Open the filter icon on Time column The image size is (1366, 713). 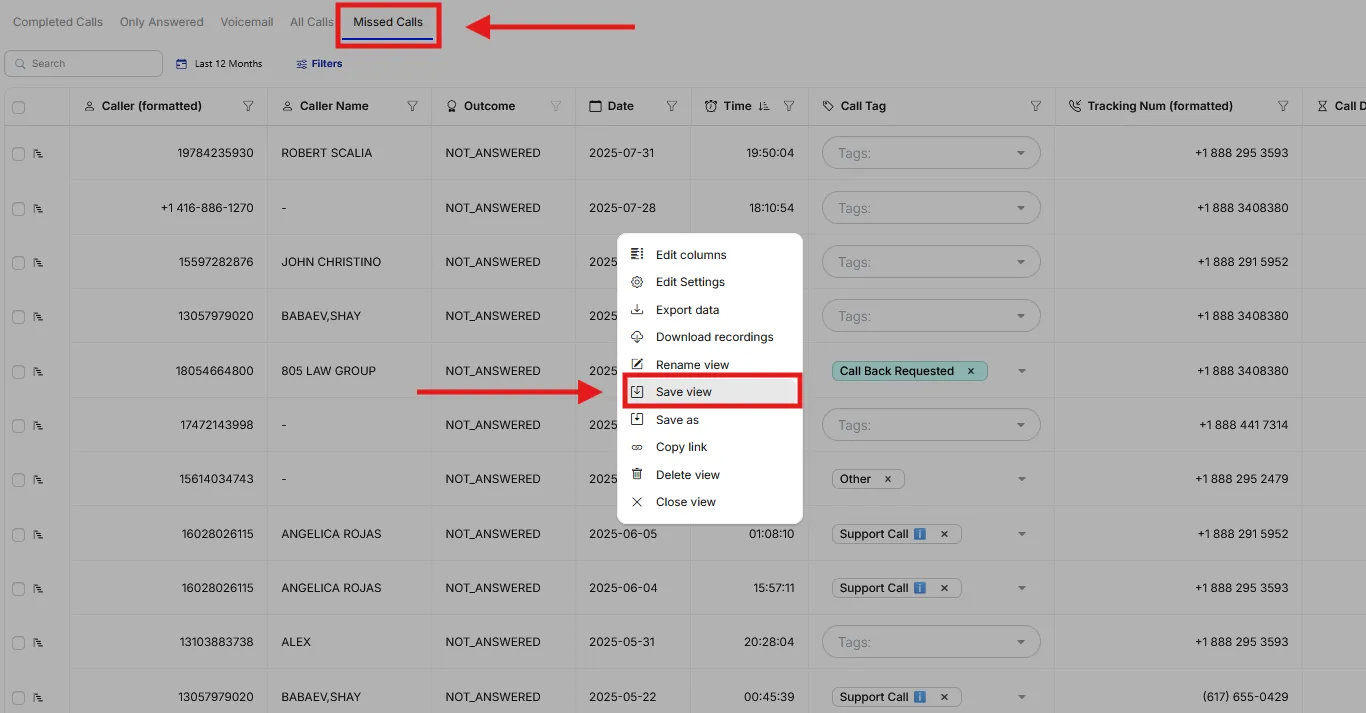point(789,106)
